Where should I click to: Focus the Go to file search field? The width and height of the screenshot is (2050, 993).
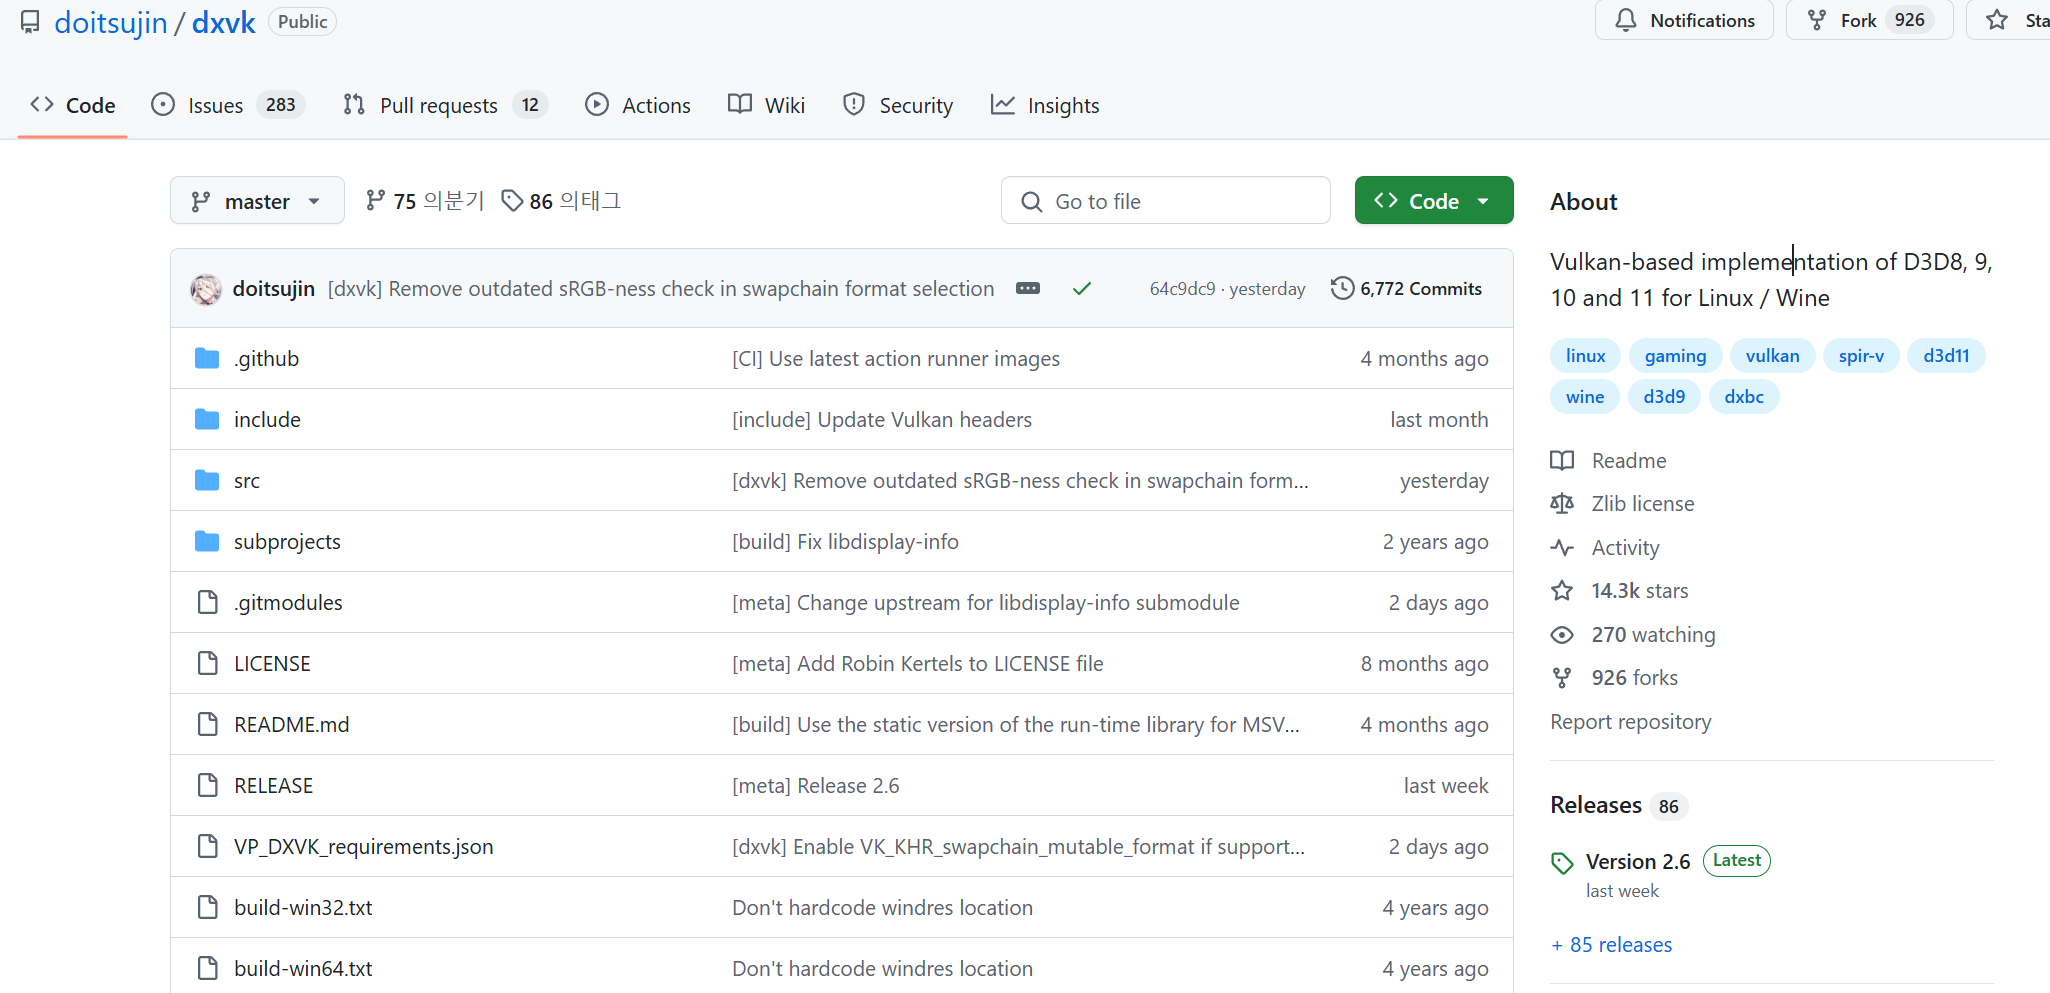[x=1166, y=201]
